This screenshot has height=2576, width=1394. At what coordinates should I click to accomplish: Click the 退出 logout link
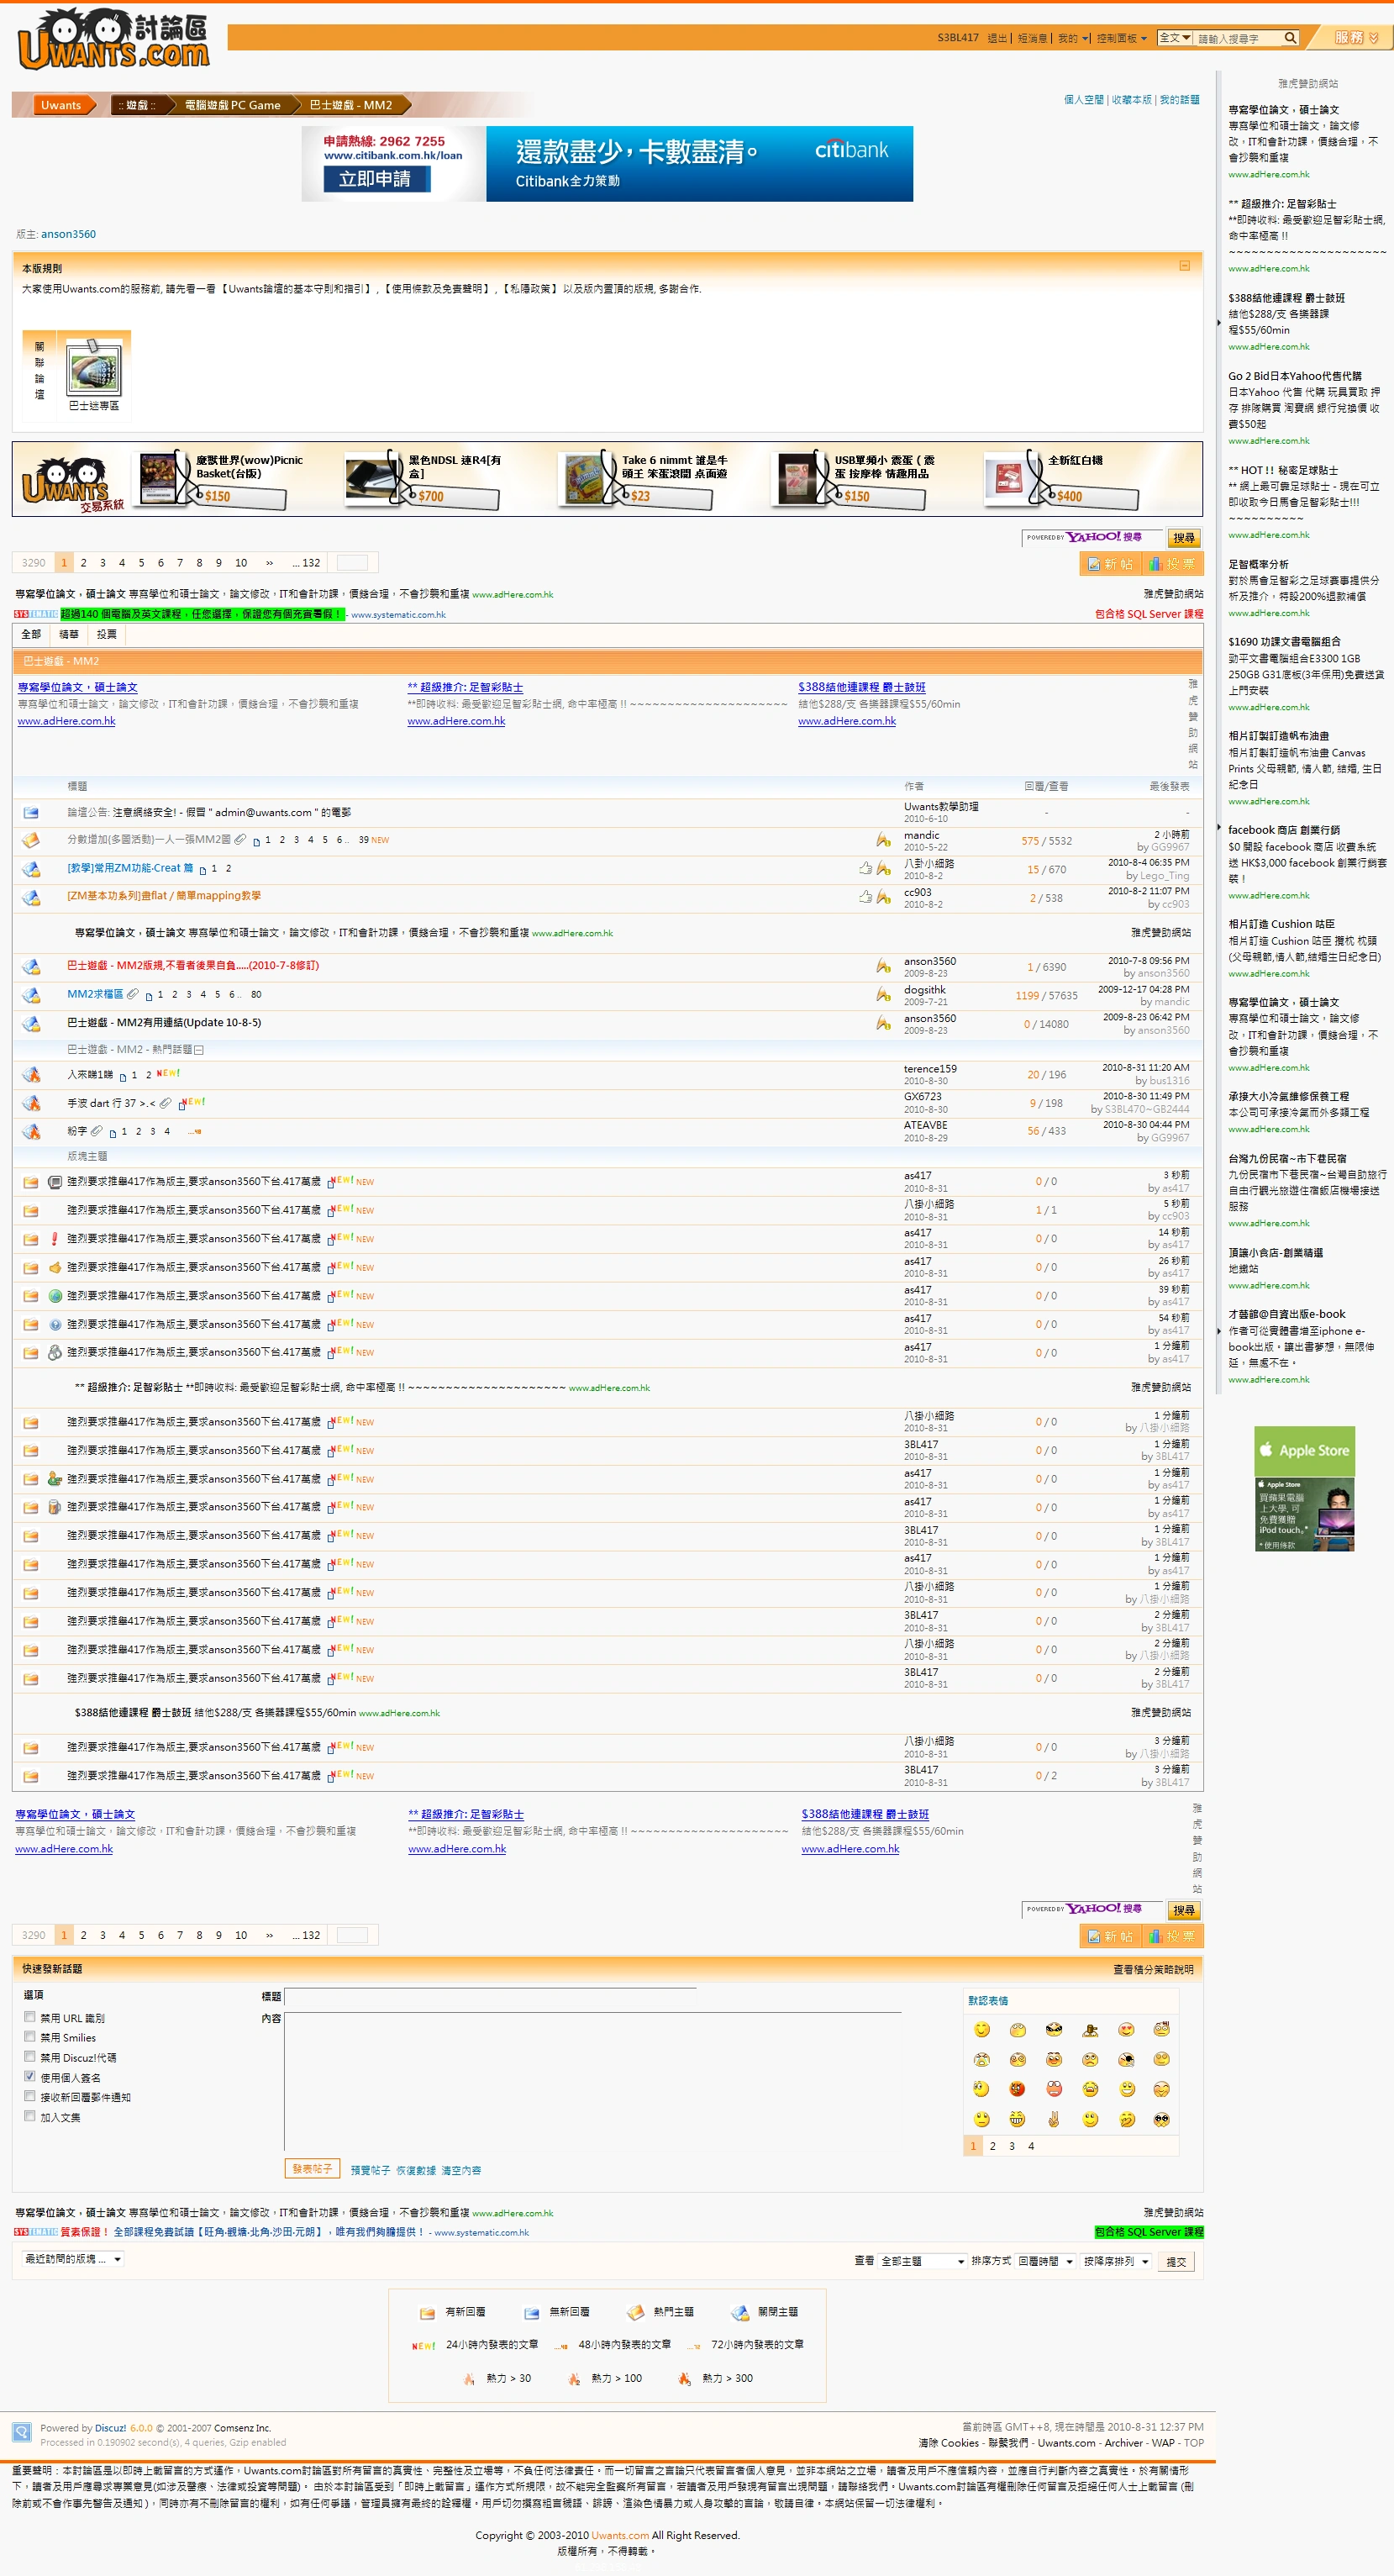(x=997, y=38)
